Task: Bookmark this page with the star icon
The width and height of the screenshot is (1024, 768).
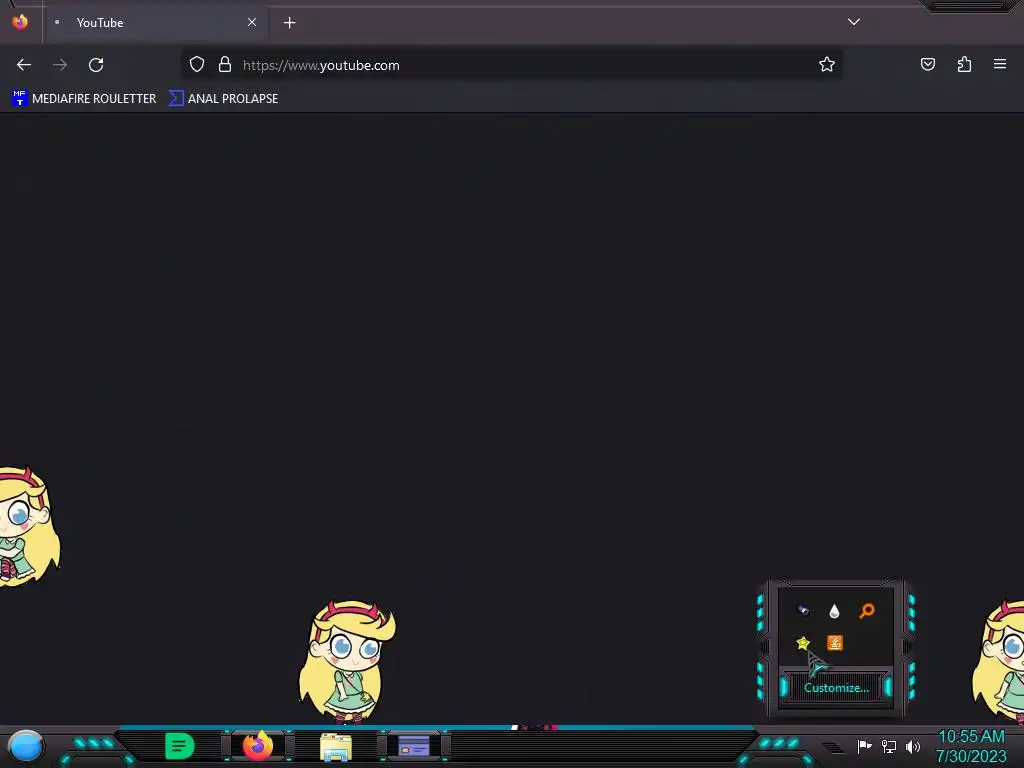Action: pos(827,64)
